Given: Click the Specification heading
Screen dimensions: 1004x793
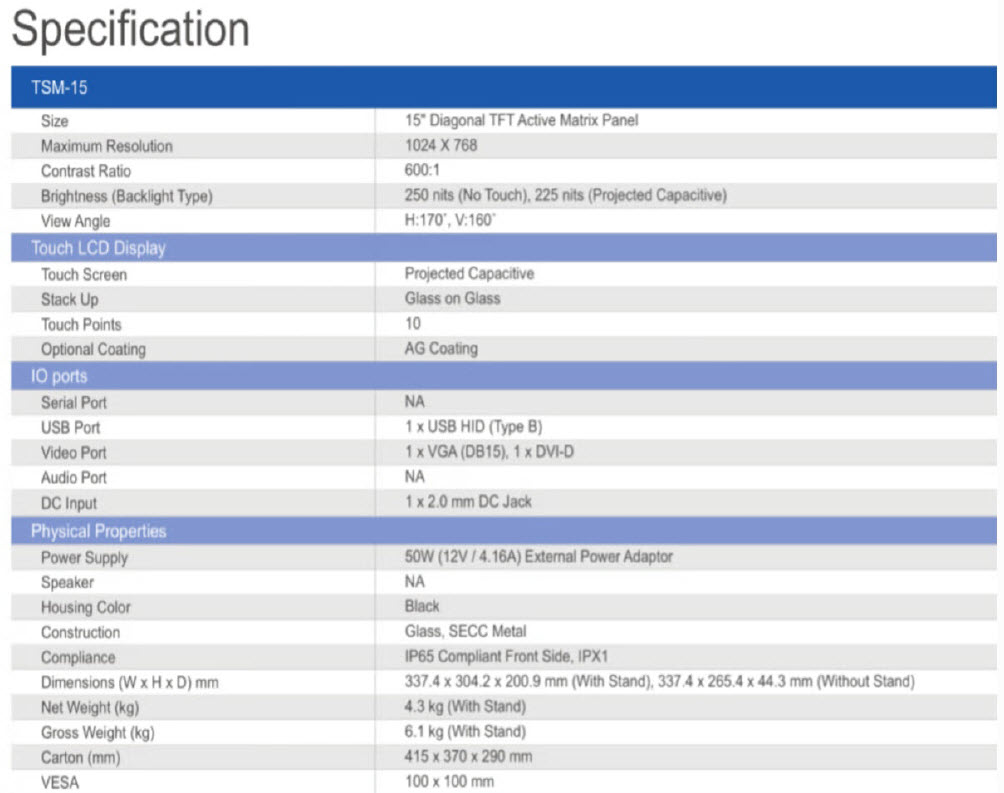Looking at the screenshot, I should pyautogui.click(x=131, y=29).
